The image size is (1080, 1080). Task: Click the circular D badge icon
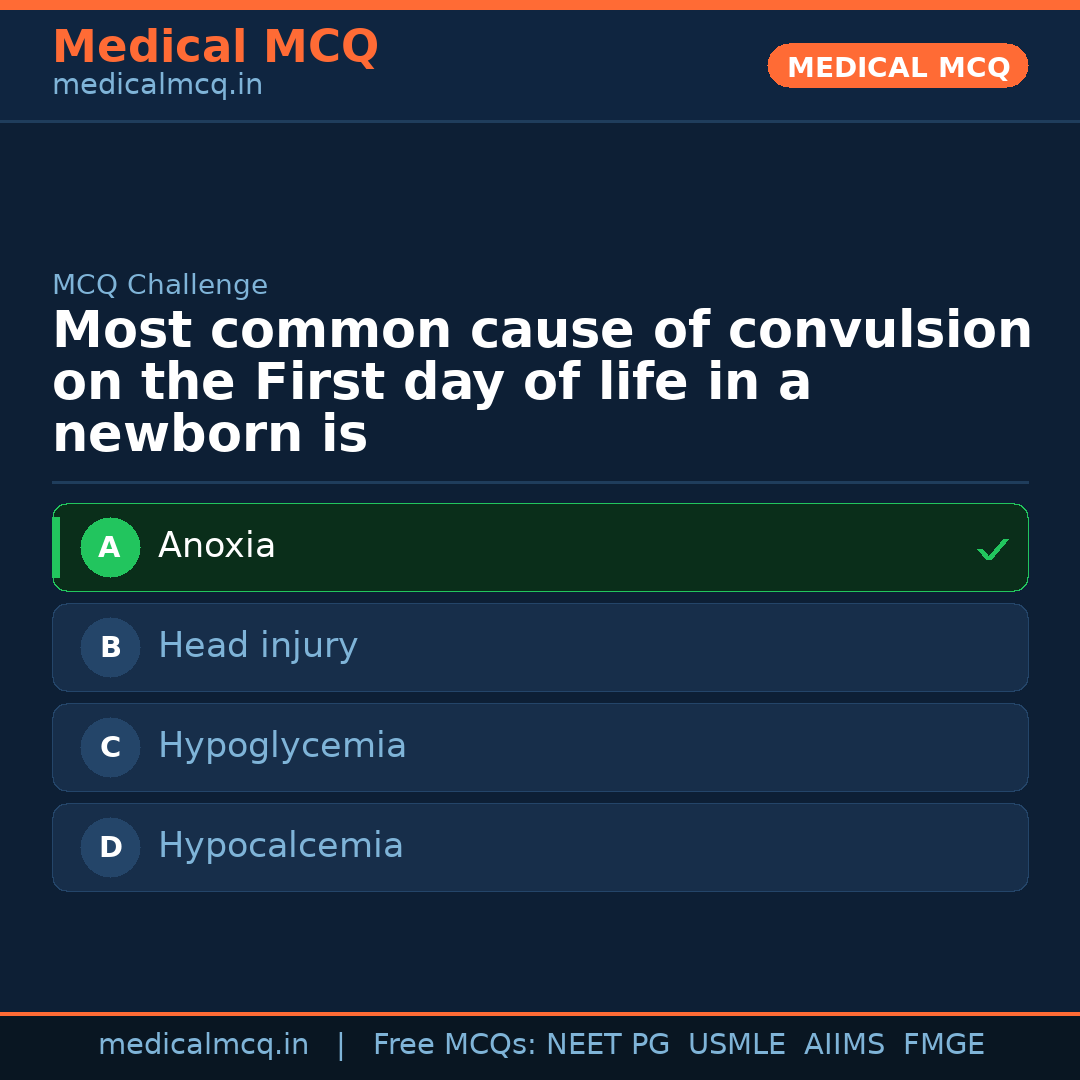(x=110, y=847)
